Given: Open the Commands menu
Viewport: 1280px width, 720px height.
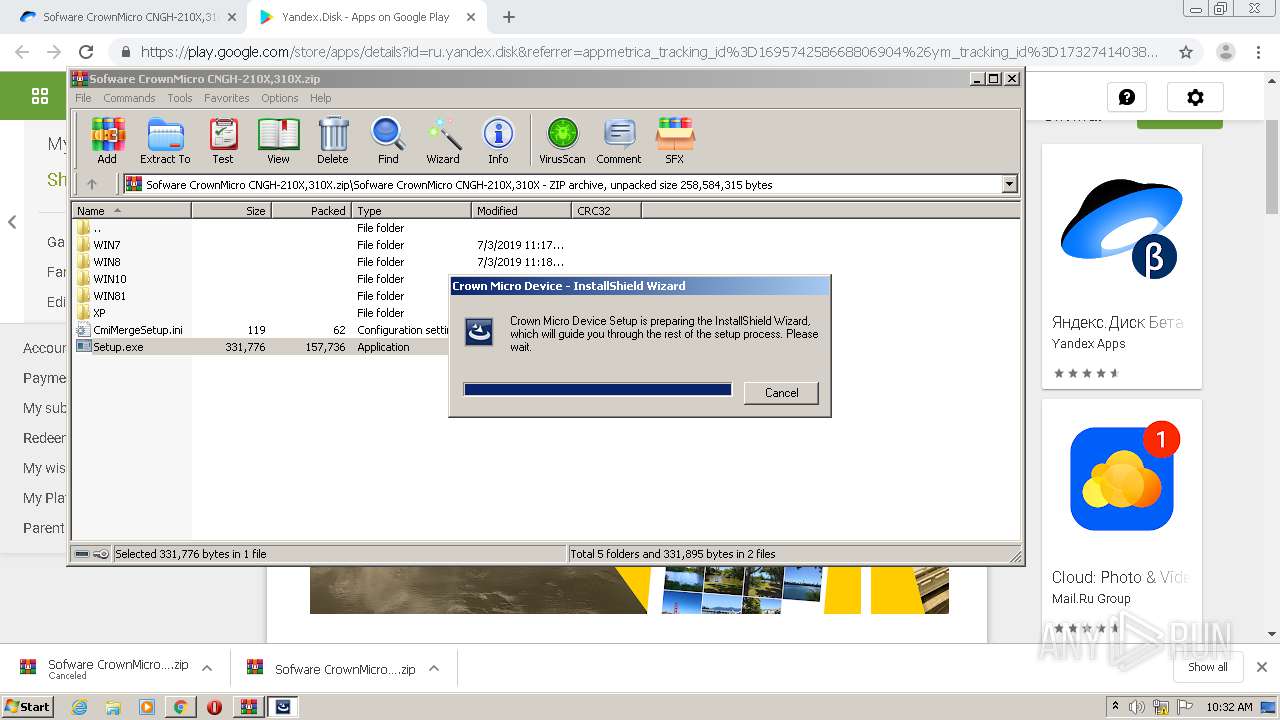Looking at the screenshot, I should click(129, 98).
